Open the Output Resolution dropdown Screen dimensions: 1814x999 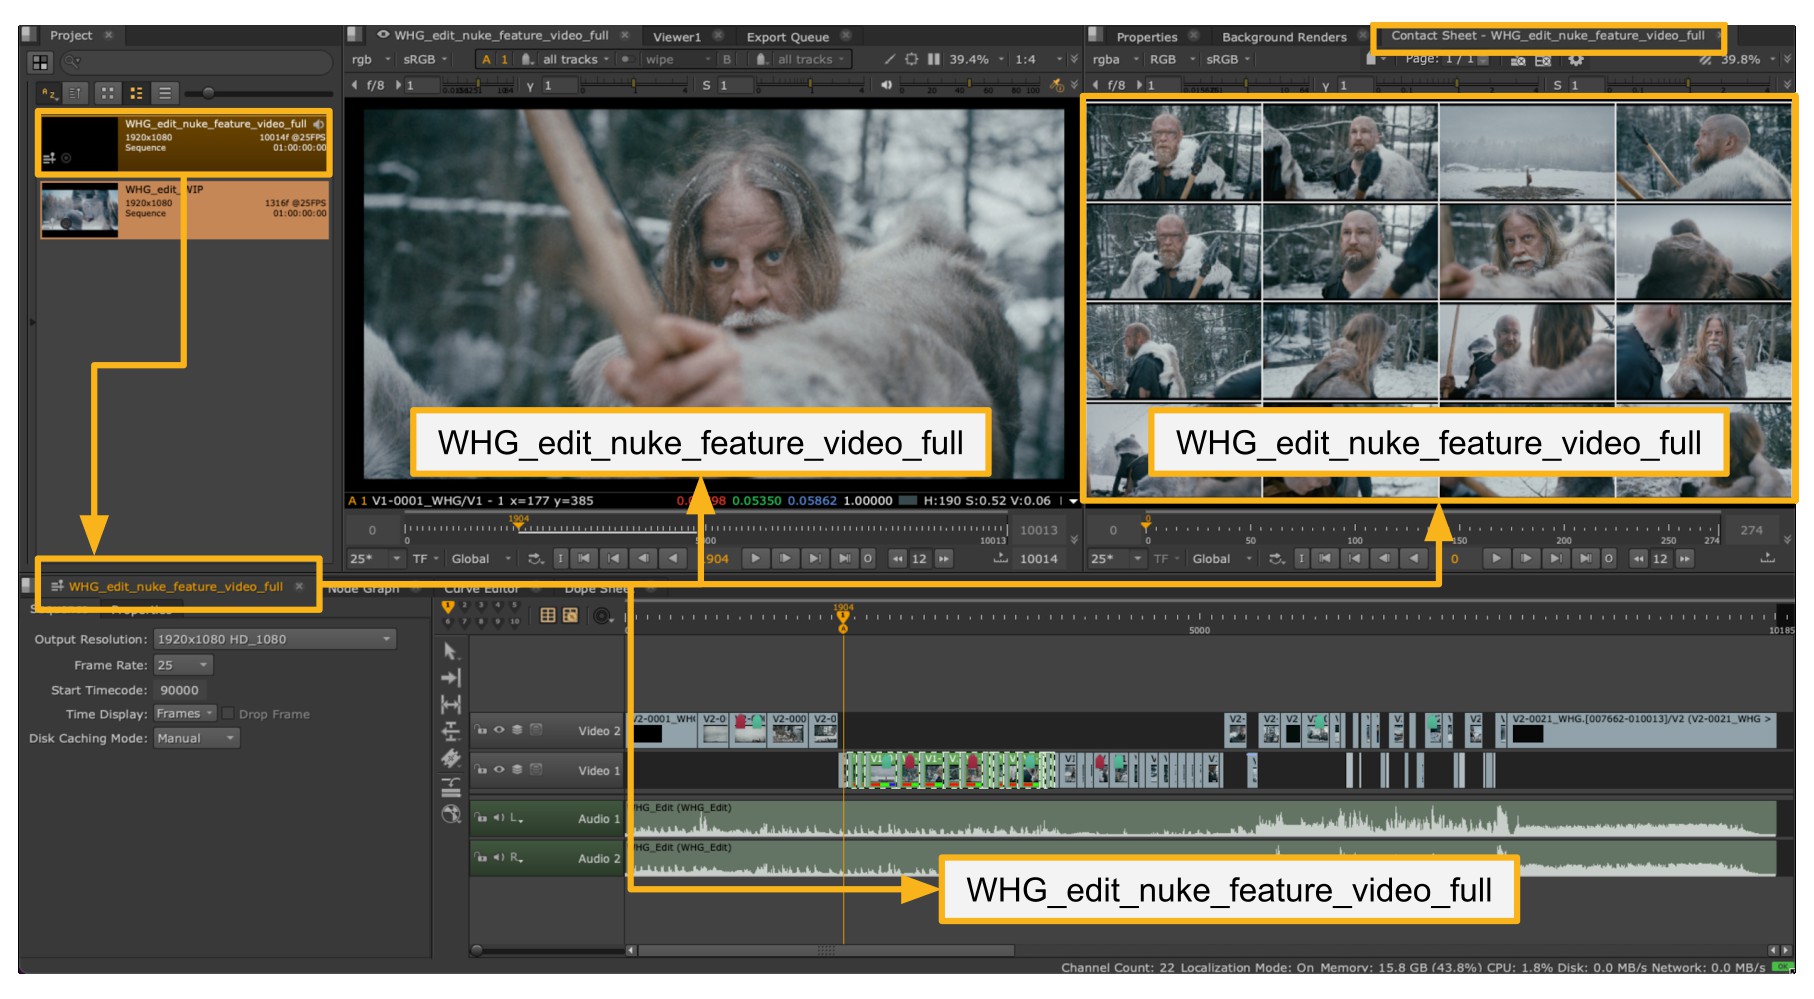click(275, 639)
